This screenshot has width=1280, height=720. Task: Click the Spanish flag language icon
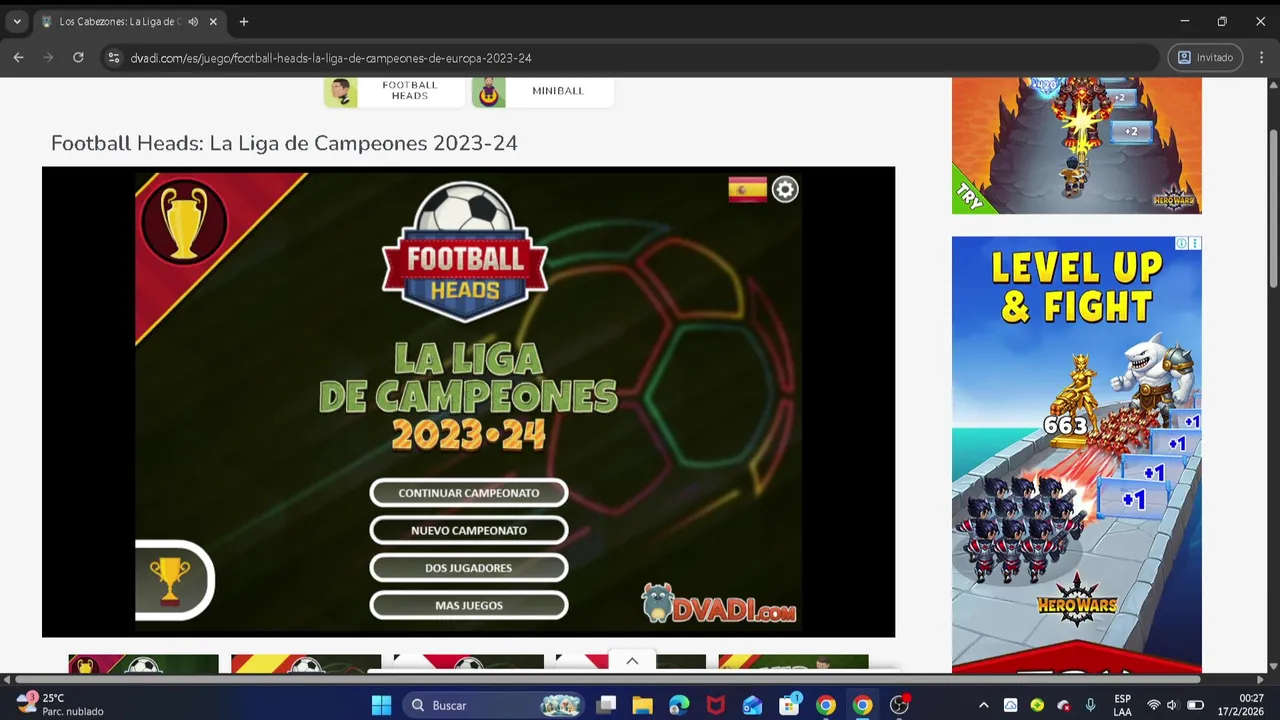coord(747,189)
